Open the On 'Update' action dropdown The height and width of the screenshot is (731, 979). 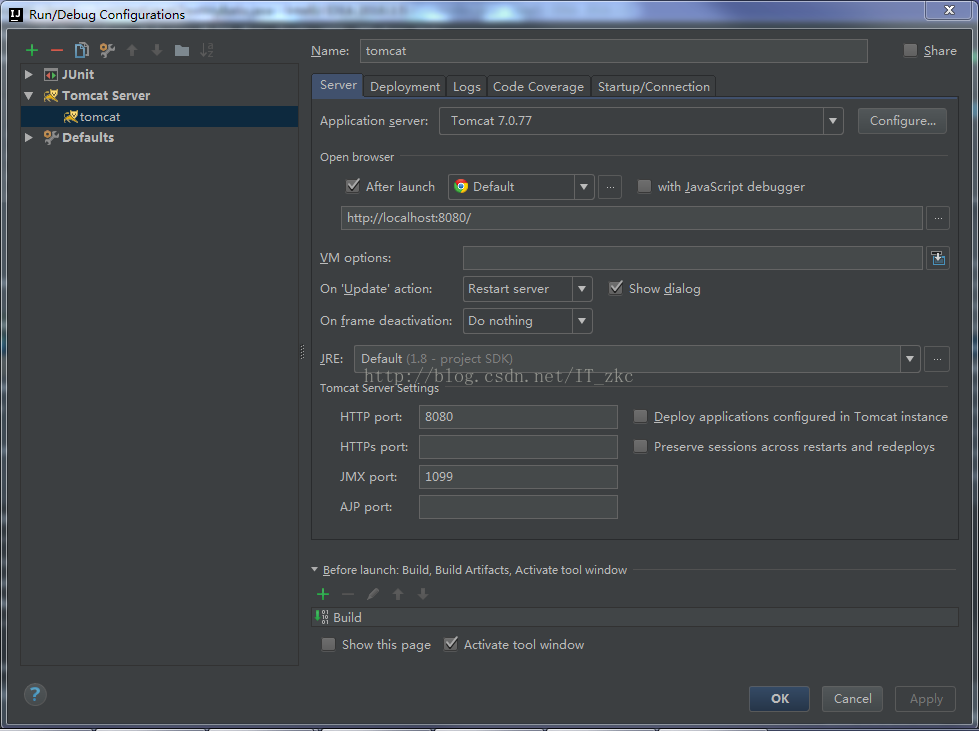coord(582,289)
